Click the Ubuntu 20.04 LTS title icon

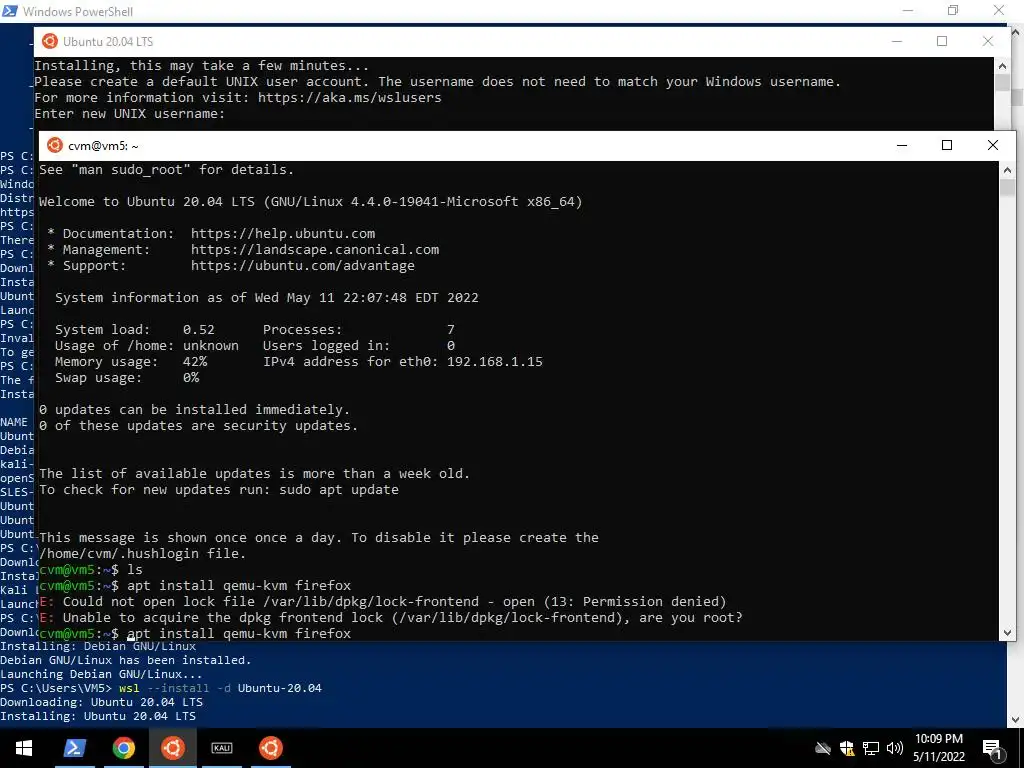coord(50,41)
